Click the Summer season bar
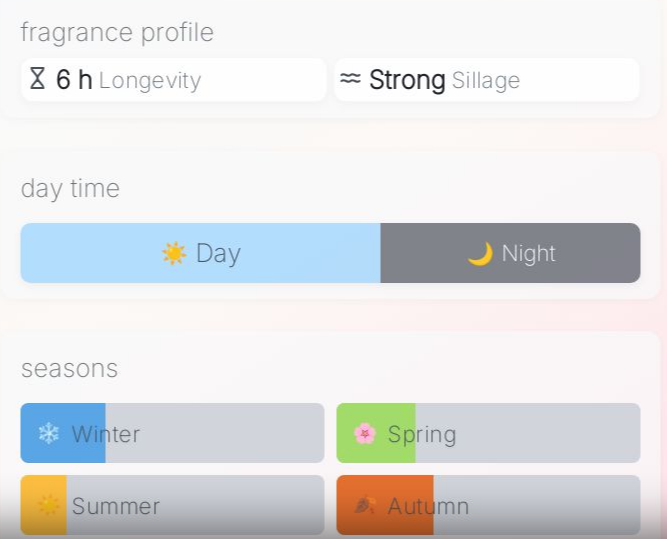Screen dimensions: 667x539 tap(172, 505)
